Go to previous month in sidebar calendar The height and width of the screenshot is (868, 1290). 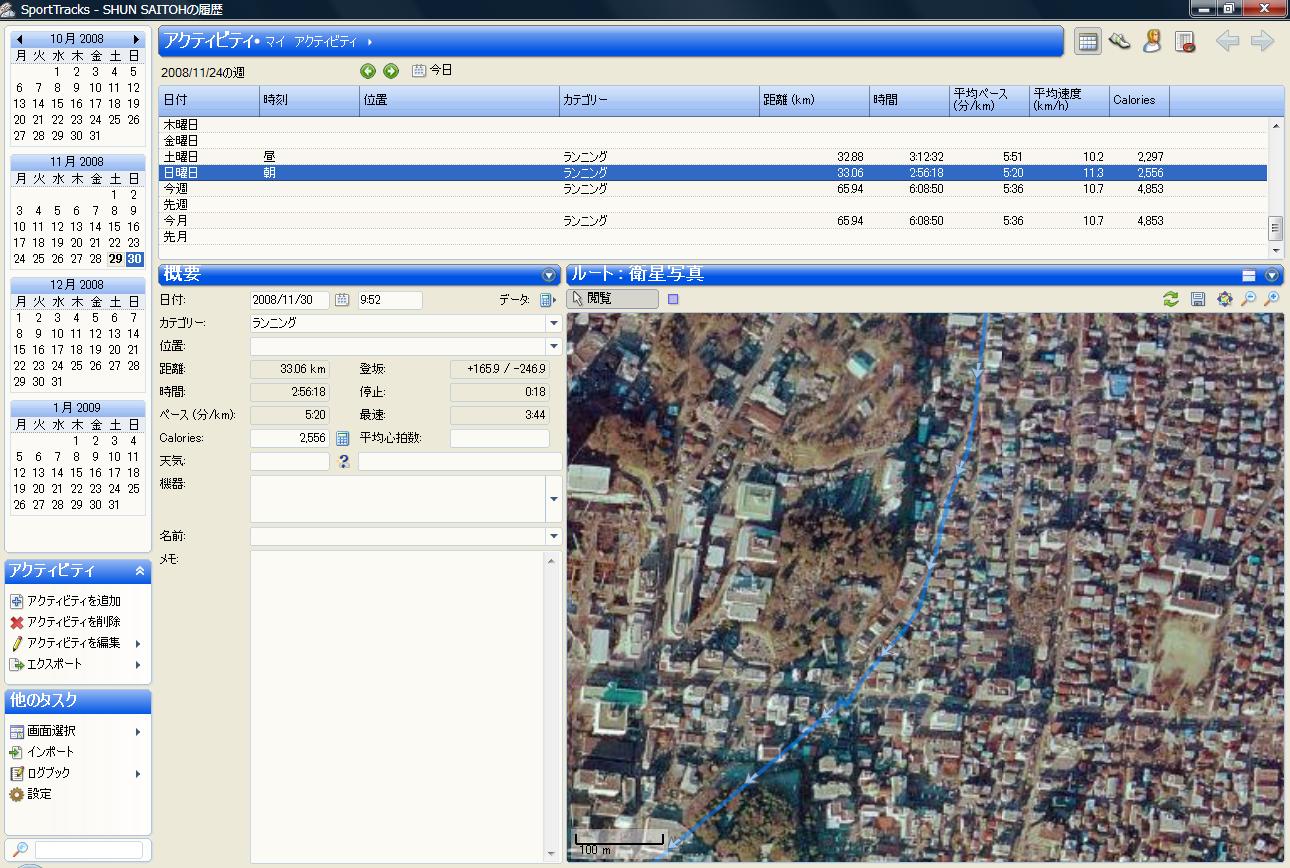pos(20,39)
